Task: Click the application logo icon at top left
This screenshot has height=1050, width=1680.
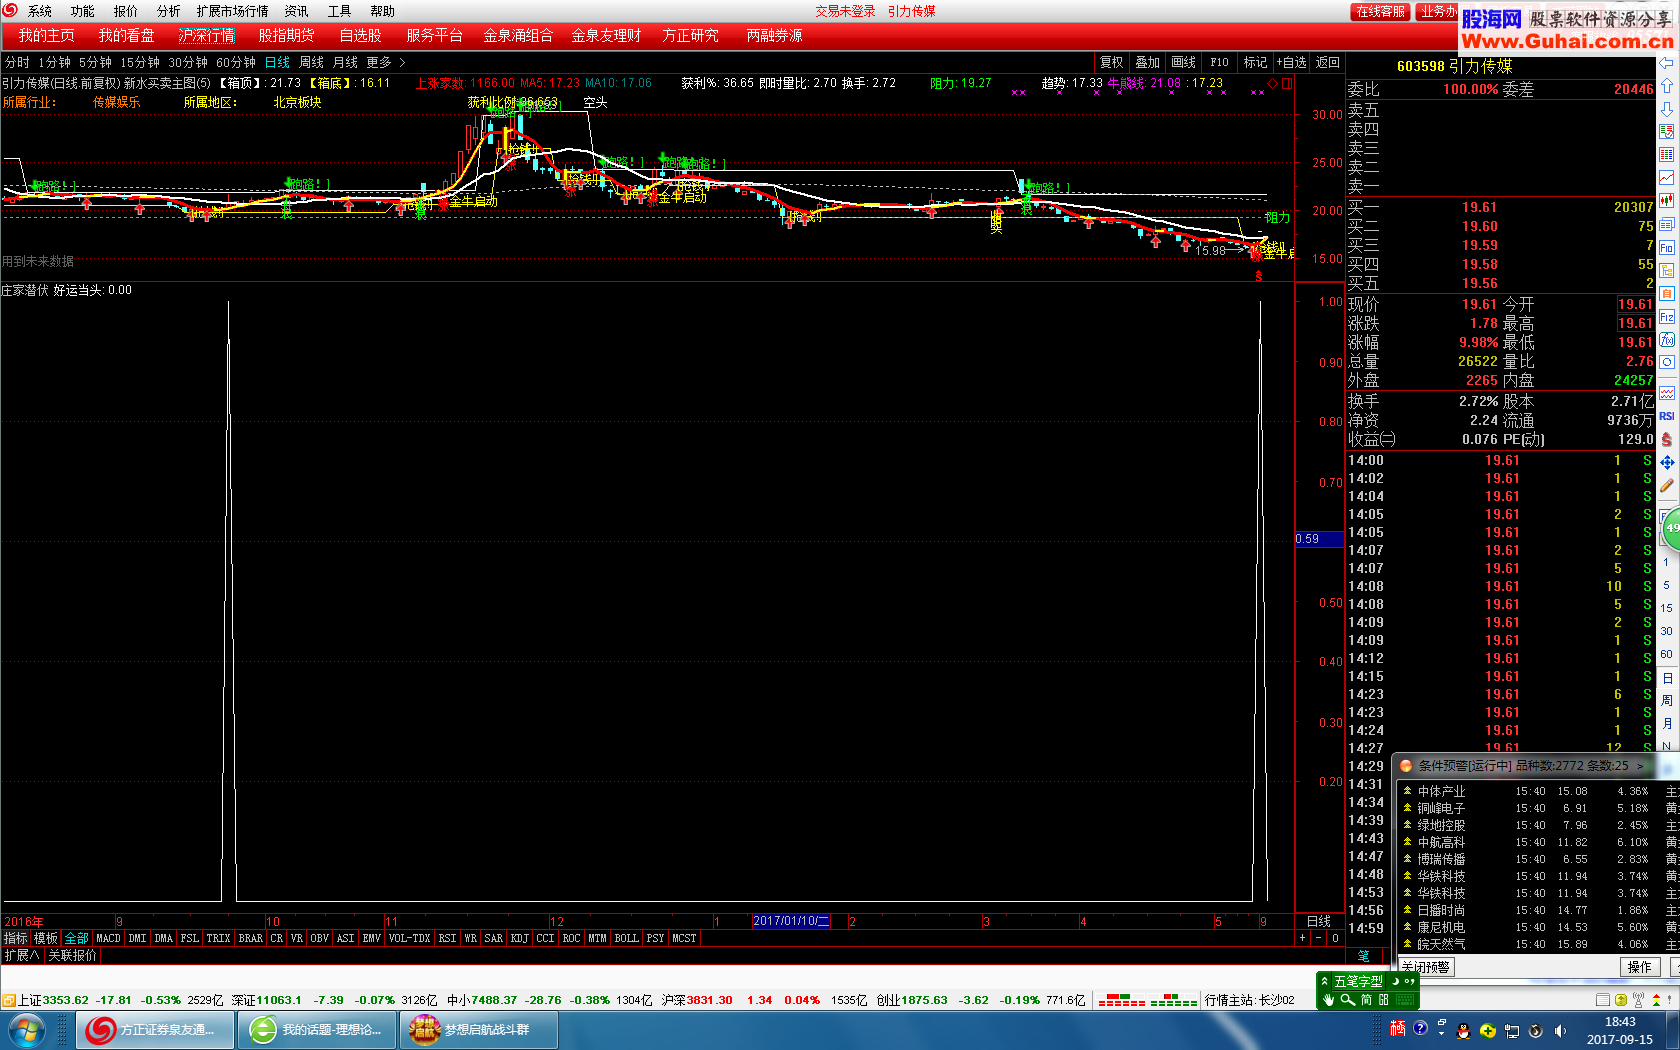Action: [11, 11]
